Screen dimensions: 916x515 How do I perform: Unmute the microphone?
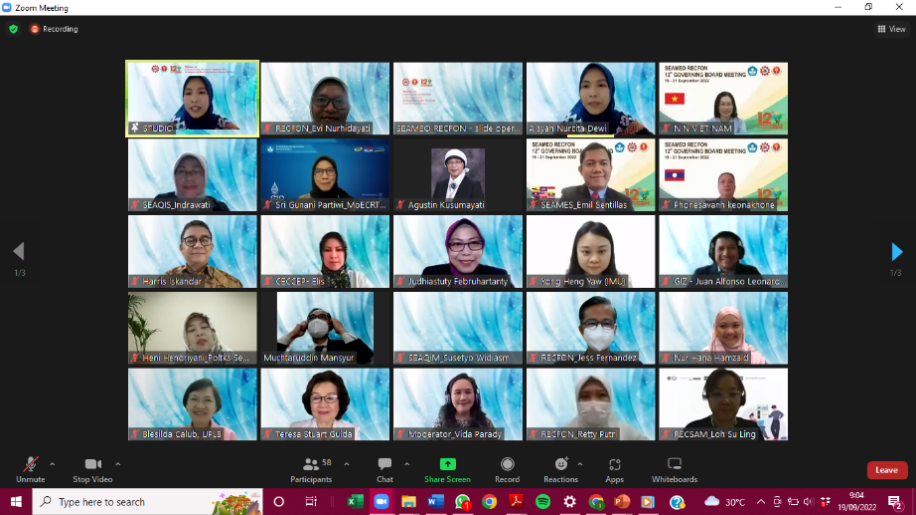pyautogui.click(x=30, y=466)
